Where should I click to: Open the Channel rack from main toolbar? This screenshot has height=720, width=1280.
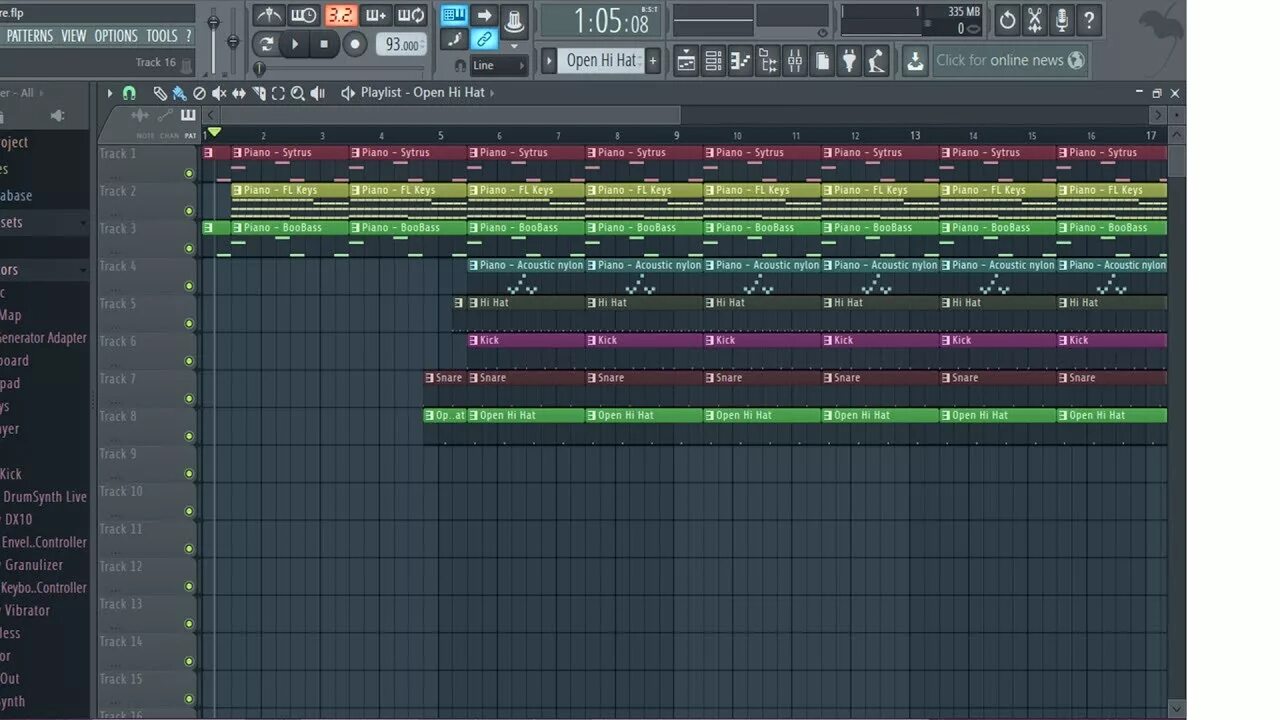point(714,61)
